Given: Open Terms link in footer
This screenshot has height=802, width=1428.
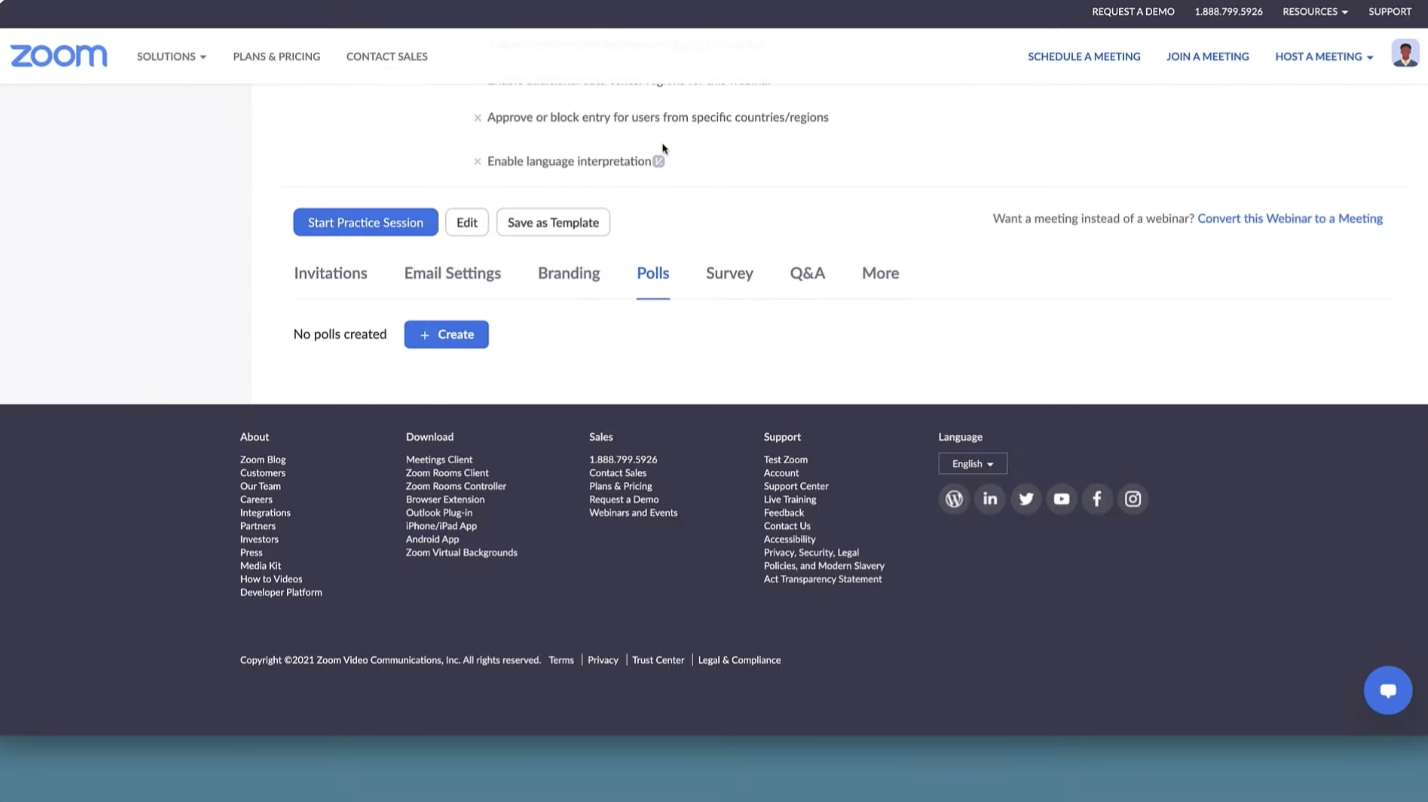Looking at the screenshot, I should 561,660.
